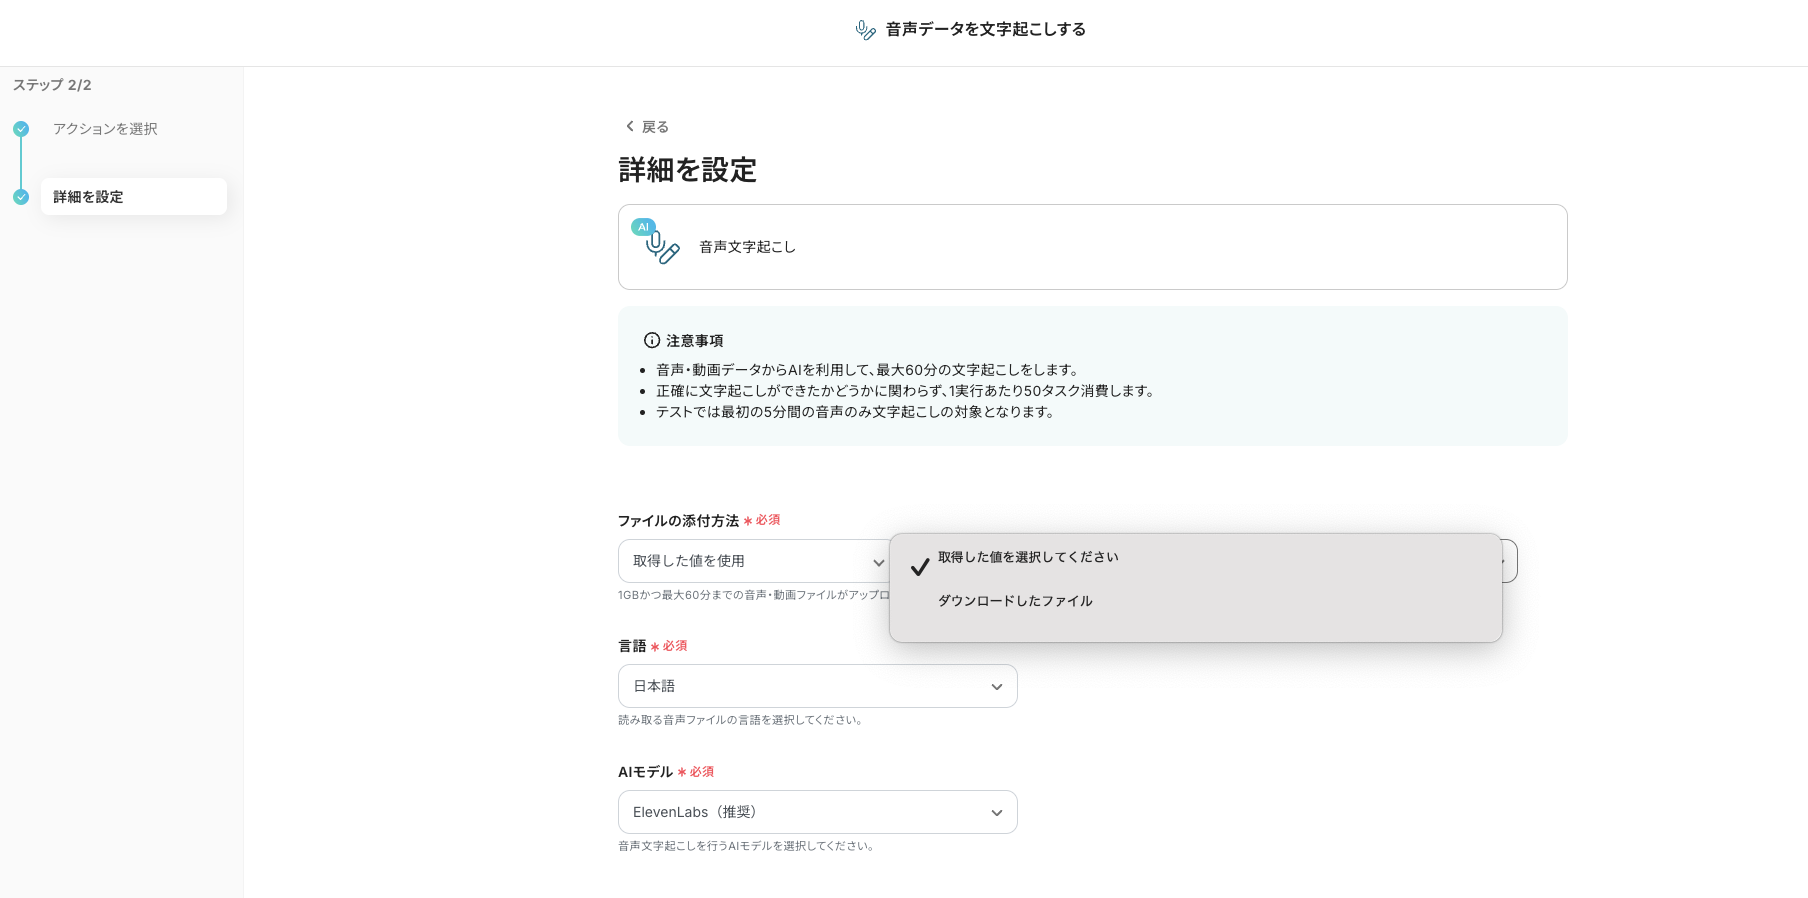The width and height of the screenshot is (1808, 898).
Task: Click the ステップ 2/2 label
Action: pyautogui.click(x=52, y=85)
